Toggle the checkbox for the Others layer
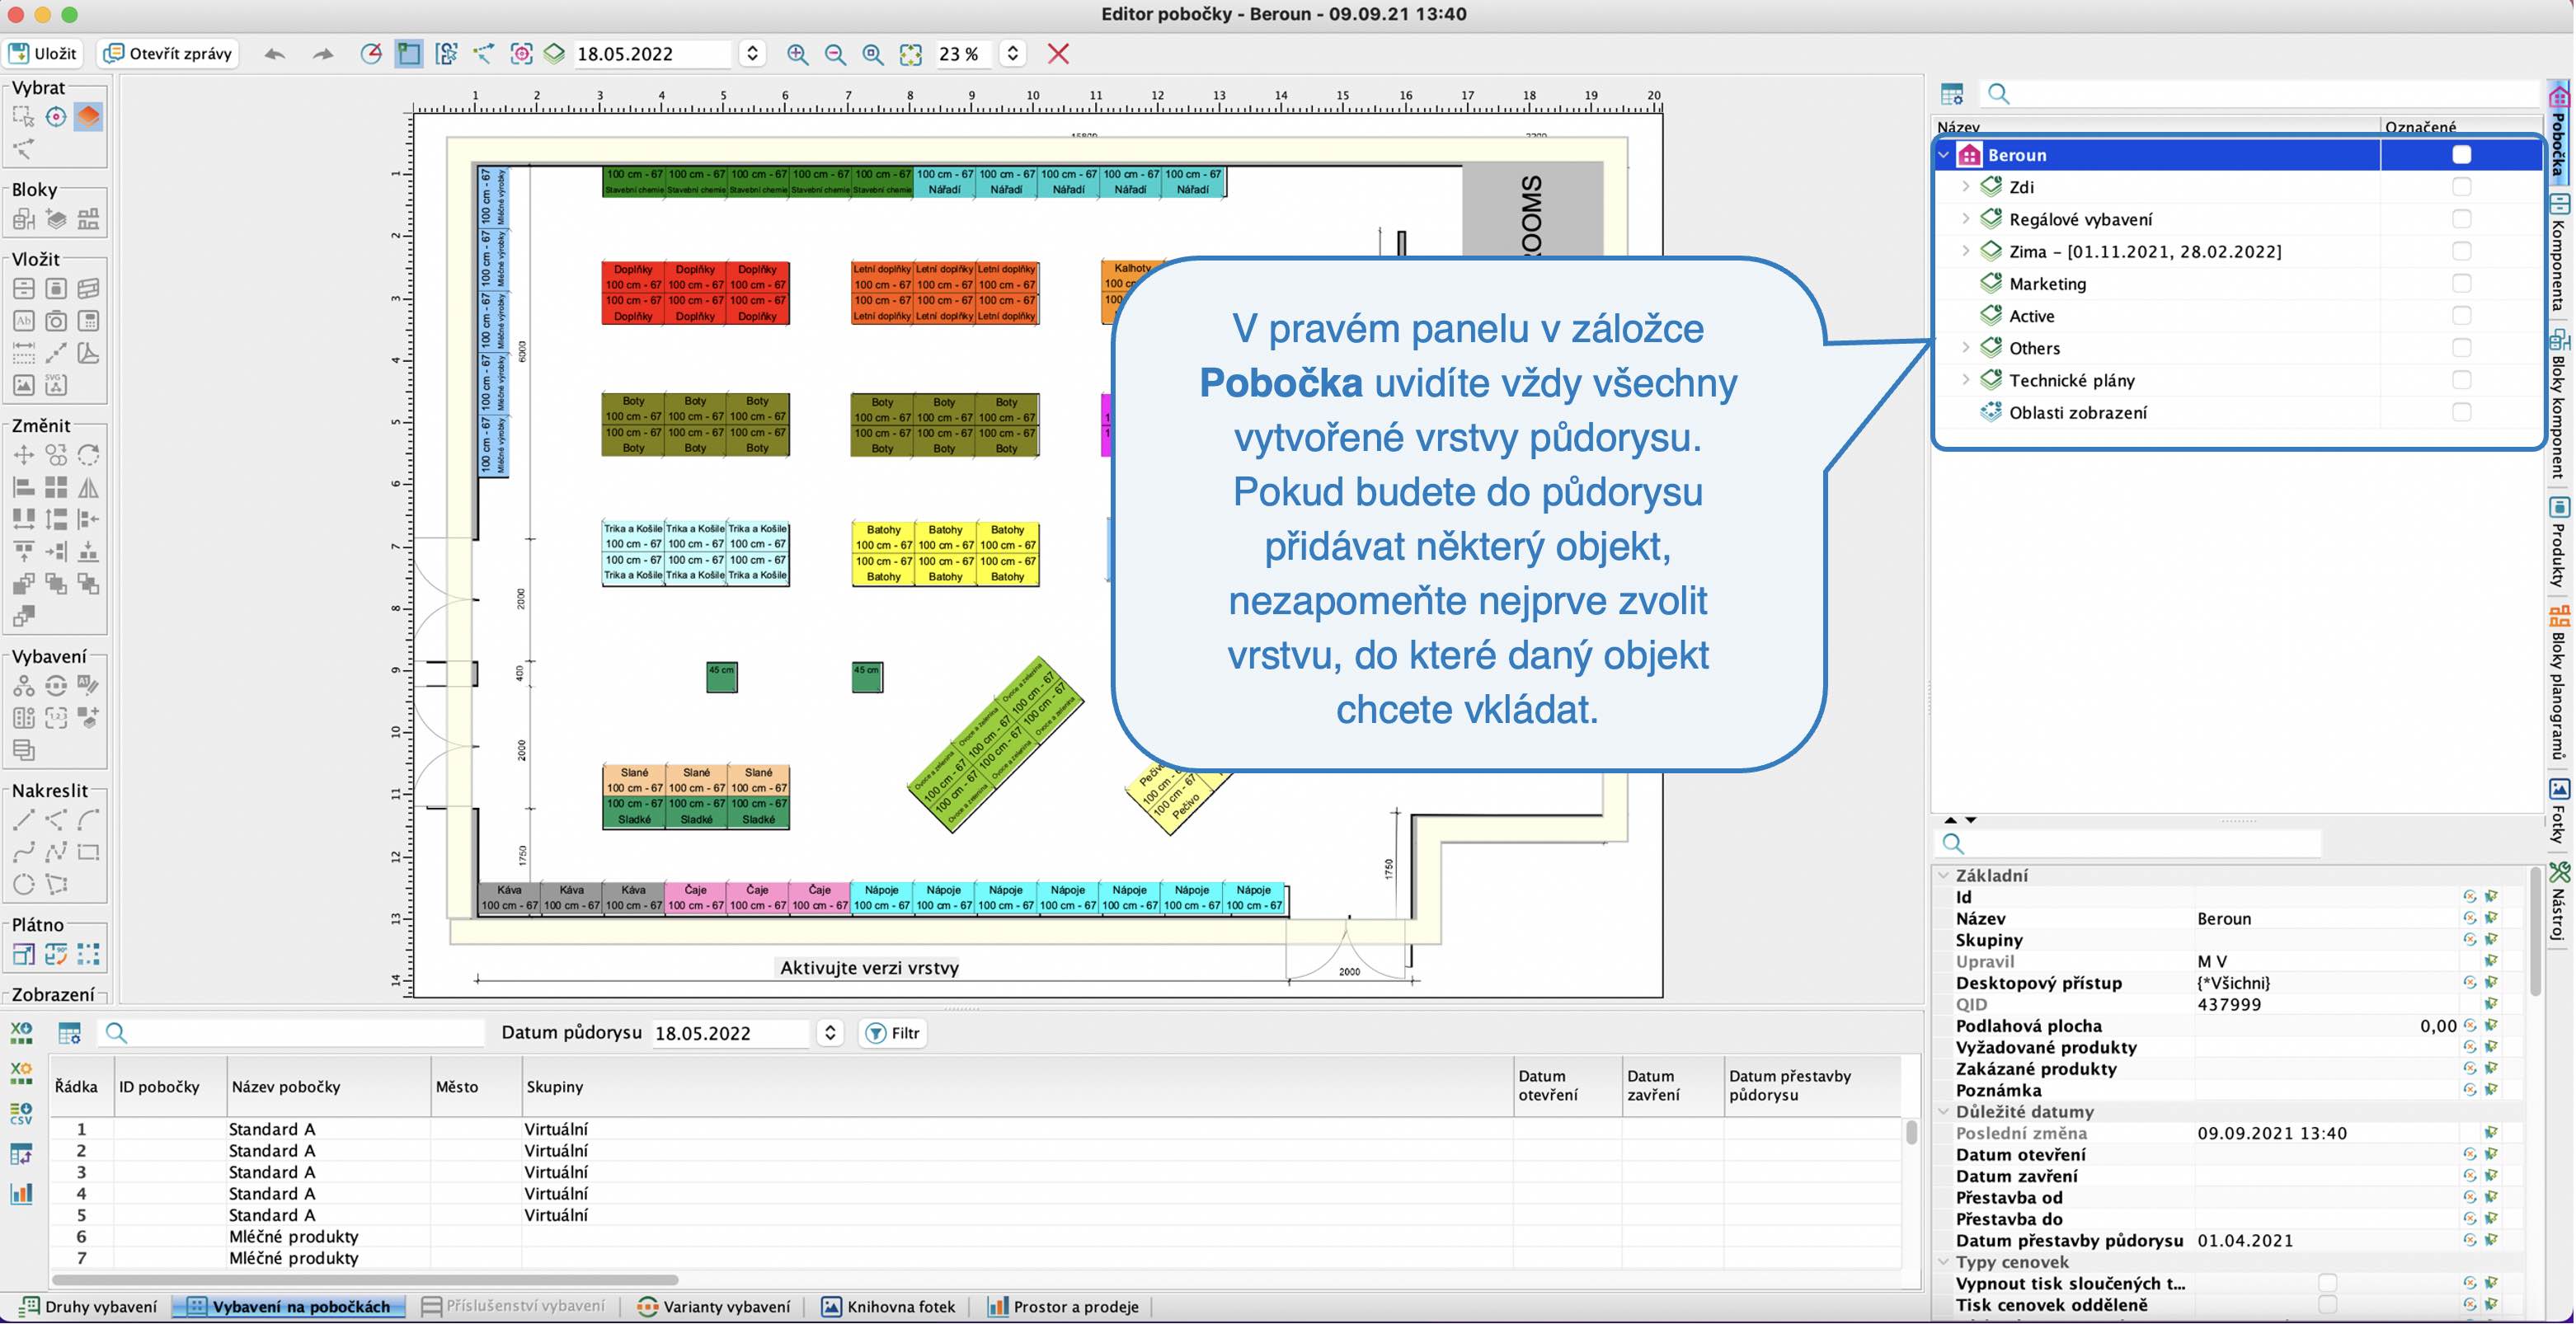The width and height of the screenshot is (2576, 1324). 2461,348
